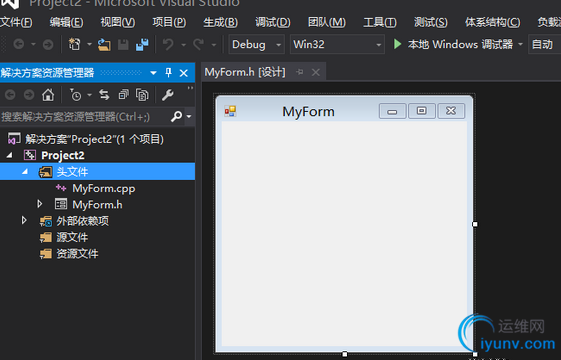Click the Navigate Forward toolbar arrow

click(48, 44)
